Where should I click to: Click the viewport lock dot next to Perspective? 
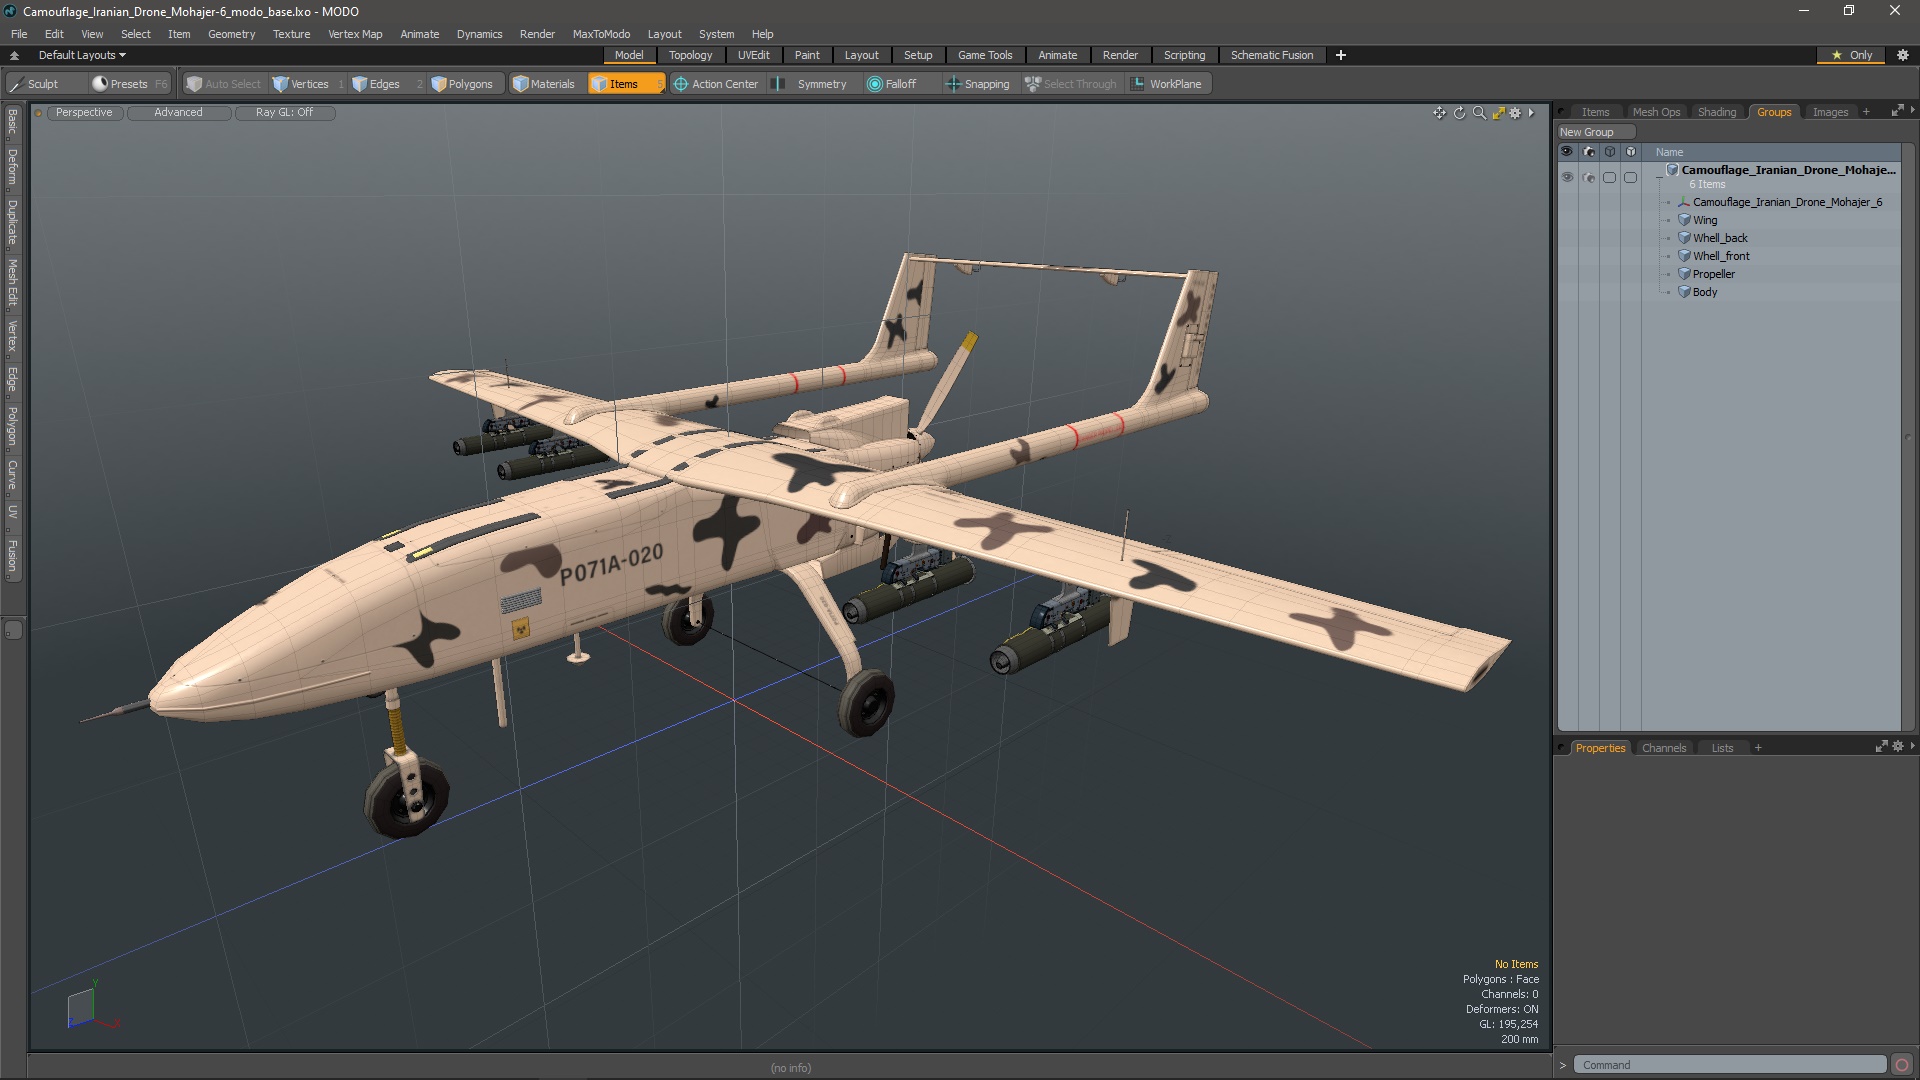click(38, 113)
